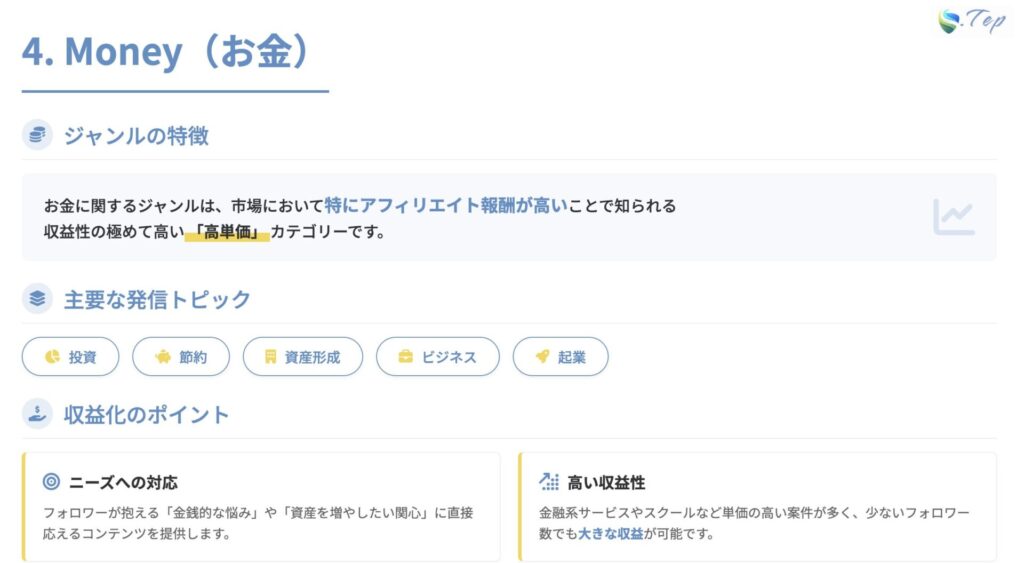Open the ニーズへの対応 card
The height and width of the screenshot is (563, 1024).
pos(261,507)
